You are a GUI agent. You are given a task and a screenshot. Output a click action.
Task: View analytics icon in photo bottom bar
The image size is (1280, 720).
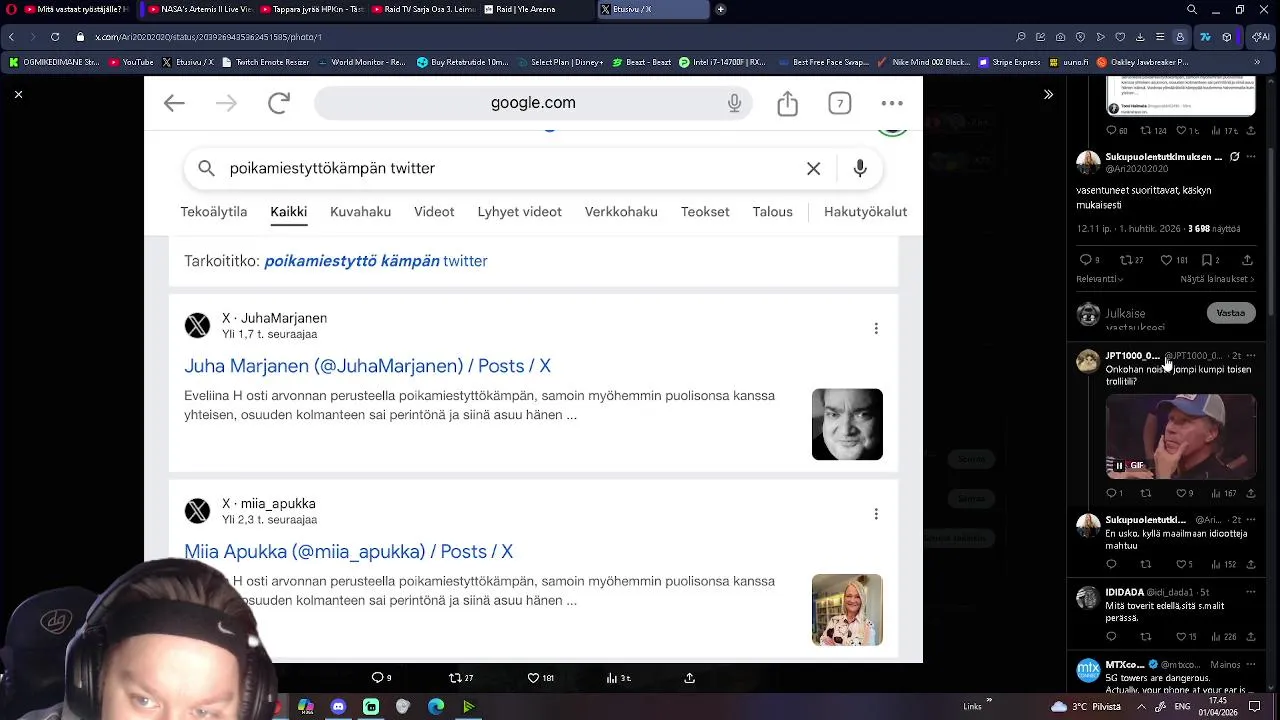click(x=611, y=678)
